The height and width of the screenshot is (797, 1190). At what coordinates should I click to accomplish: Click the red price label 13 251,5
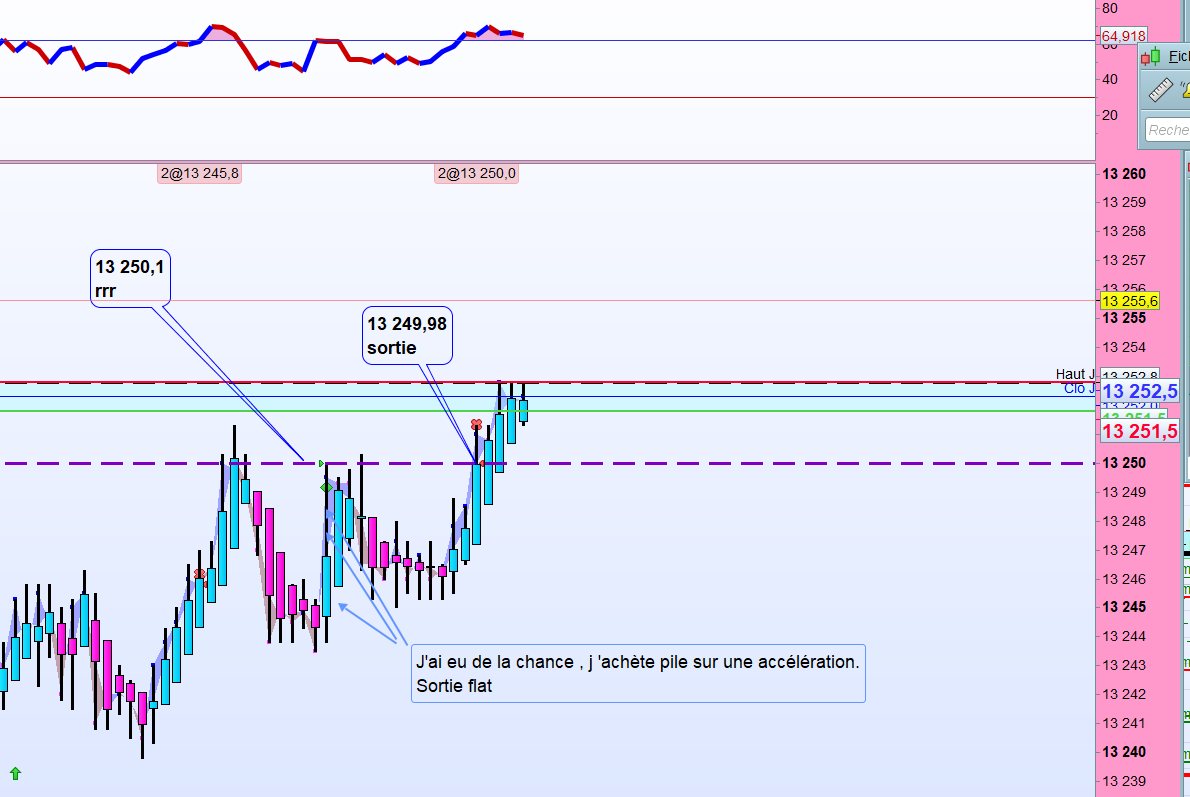(1140, 431)
